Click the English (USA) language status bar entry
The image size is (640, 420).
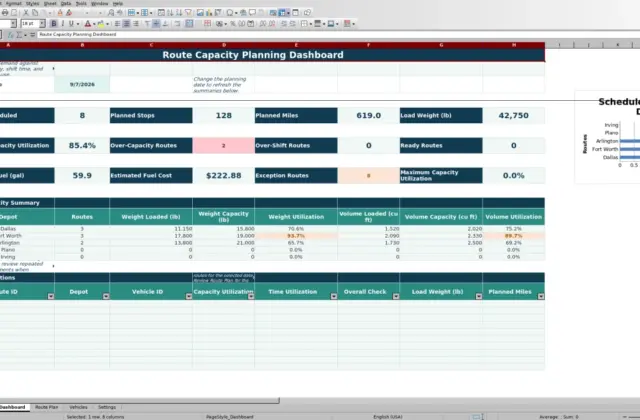pyautogui.click(x=388, y=417)
